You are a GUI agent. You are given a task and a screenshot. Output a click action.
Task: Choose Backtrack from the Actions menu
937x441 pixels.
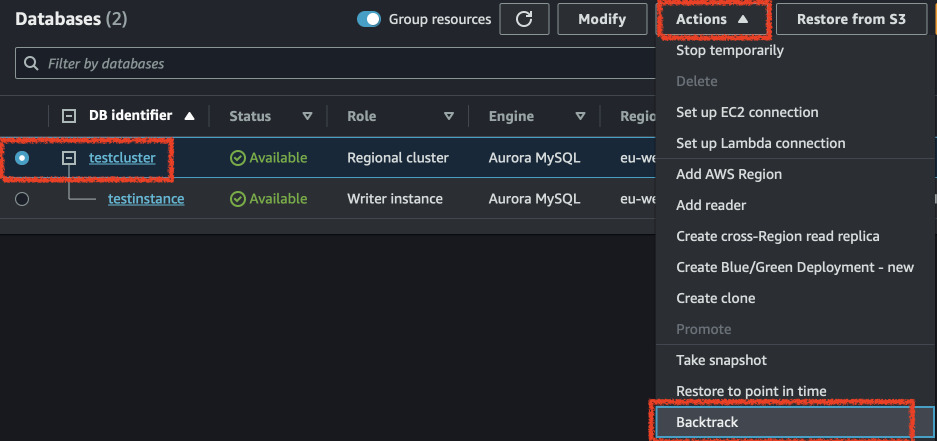[x=707, y=422]
